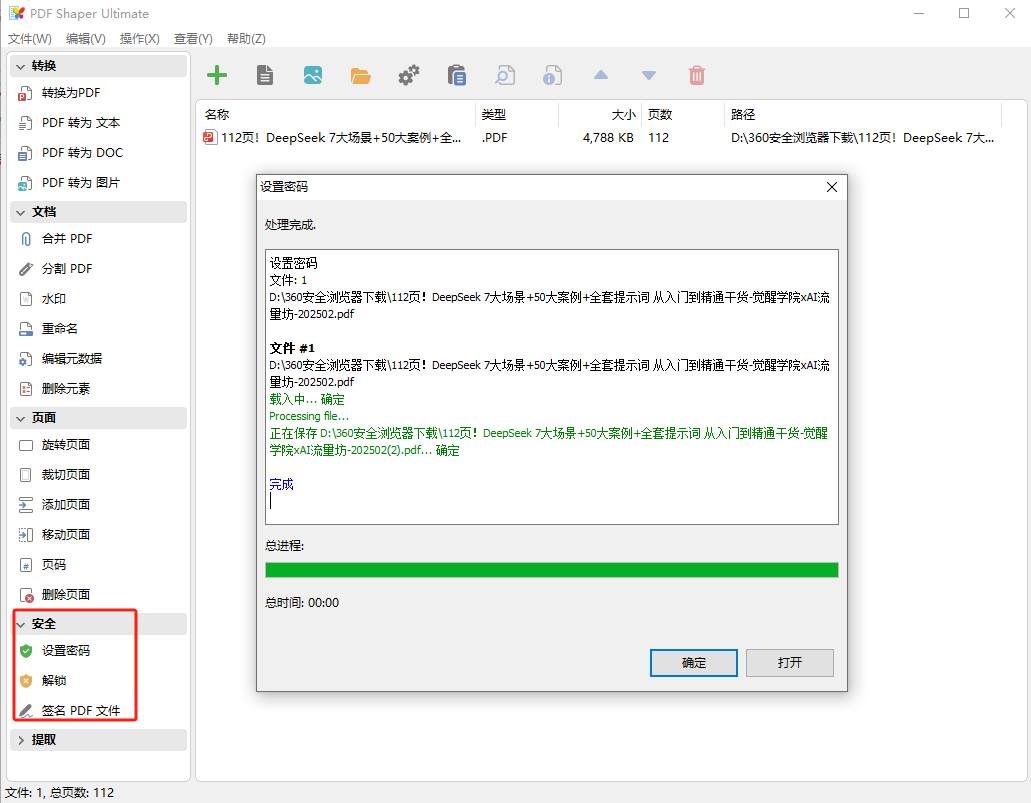The height and width of the screenshot is (803, 1031).
Task: Click the 解锁 unlock tool
Action: click(54, 681)
